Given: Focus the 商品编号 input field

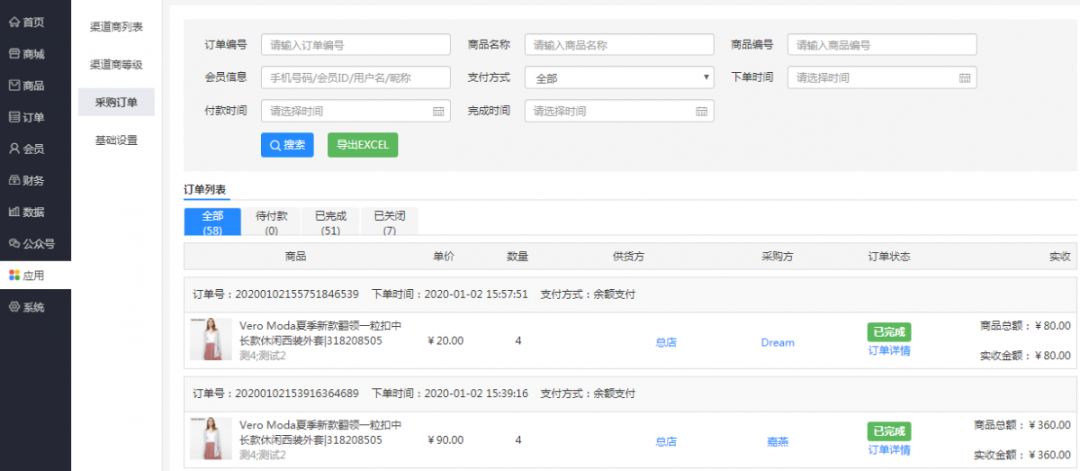Looking at the screenshot, I should pyautogui.click(x=882, y=45).
